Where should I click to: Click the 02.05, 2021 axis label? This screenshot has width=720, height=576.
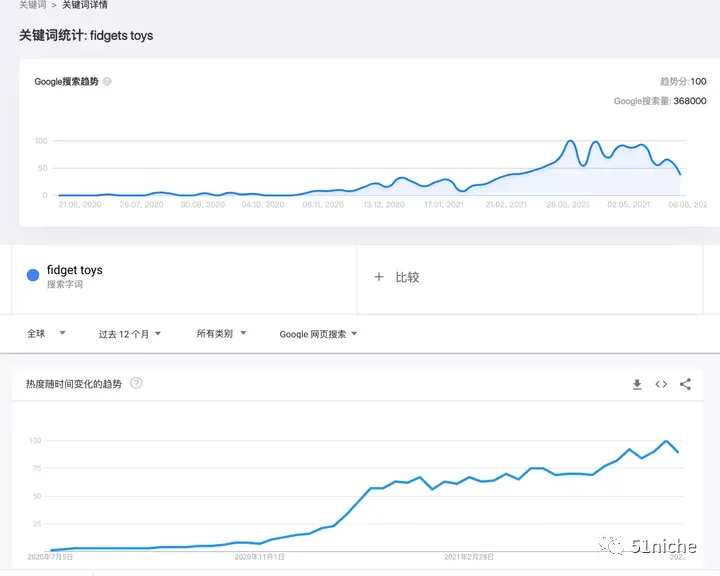tap(629, 204)
